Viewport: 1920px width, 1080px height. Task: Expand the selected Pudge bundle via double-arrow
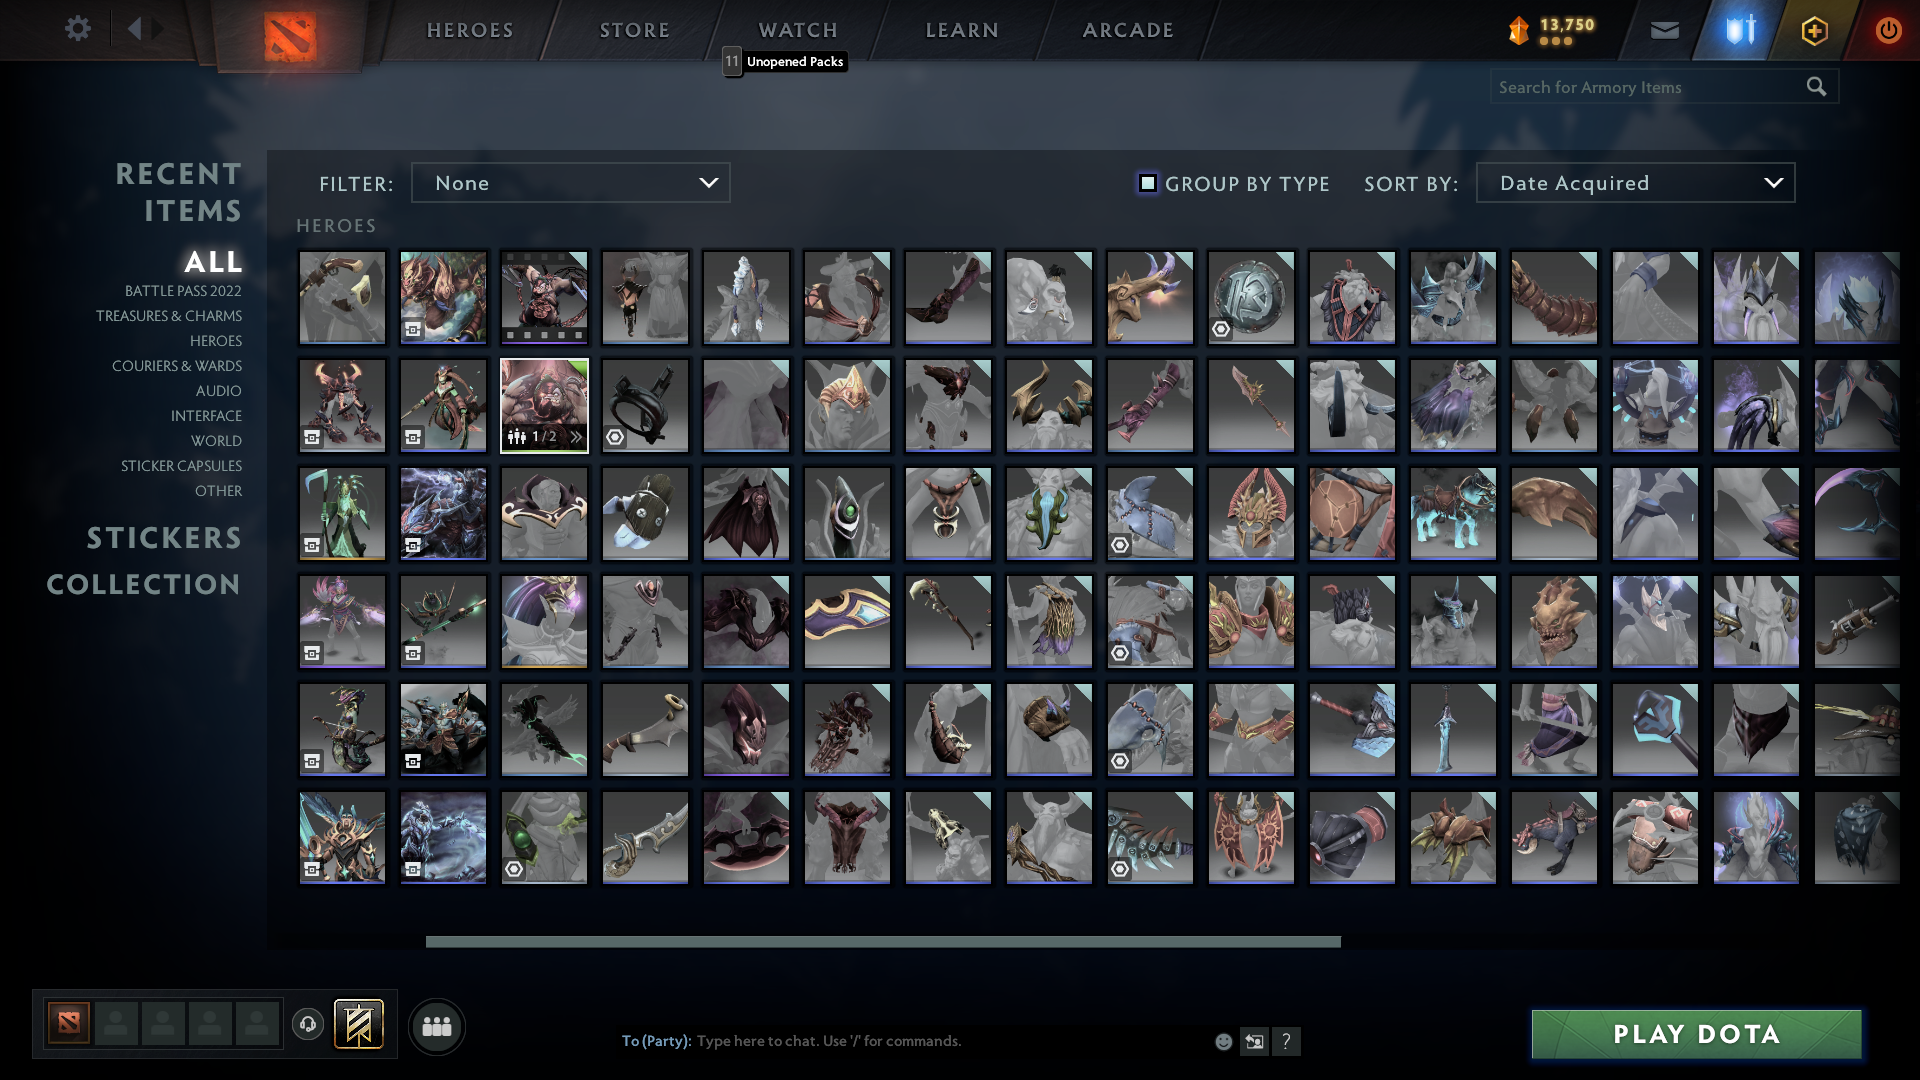pos(576,437)
